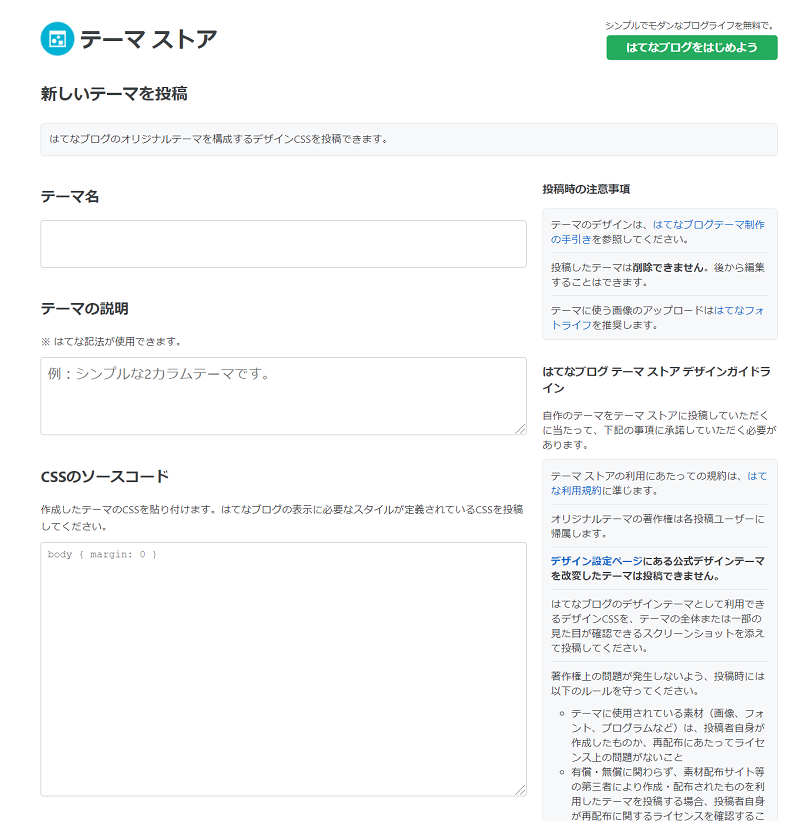Focus the テーマ名 input field
The width and height of the screenshot is (800, 821).
click(283, 244)
